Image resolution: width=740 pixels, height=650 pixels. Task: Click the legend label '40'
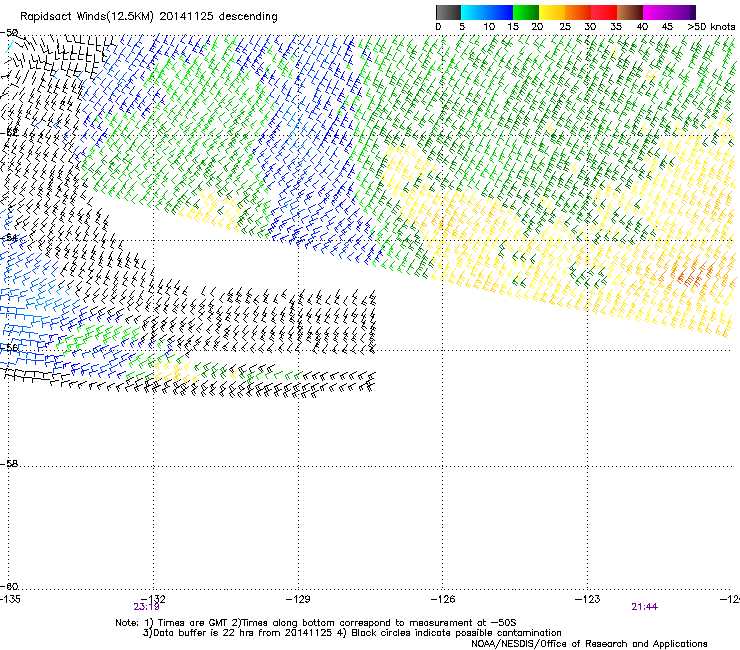point(642,27)
